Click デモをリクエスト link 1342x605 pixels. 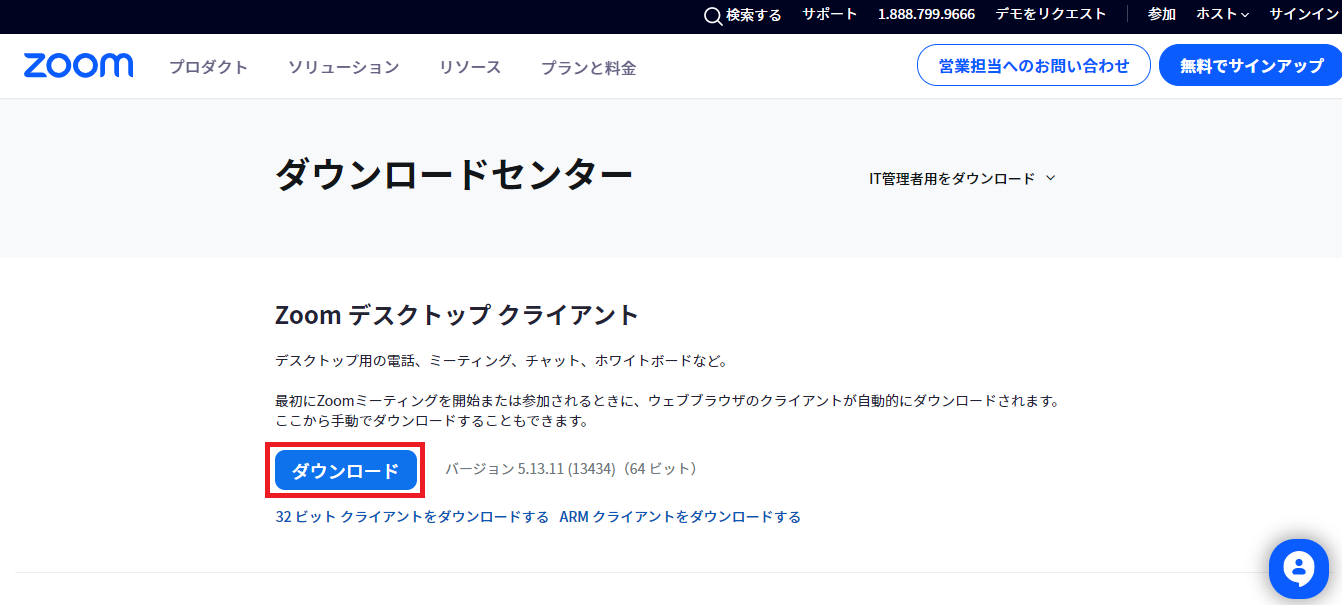coord(1051,14)
